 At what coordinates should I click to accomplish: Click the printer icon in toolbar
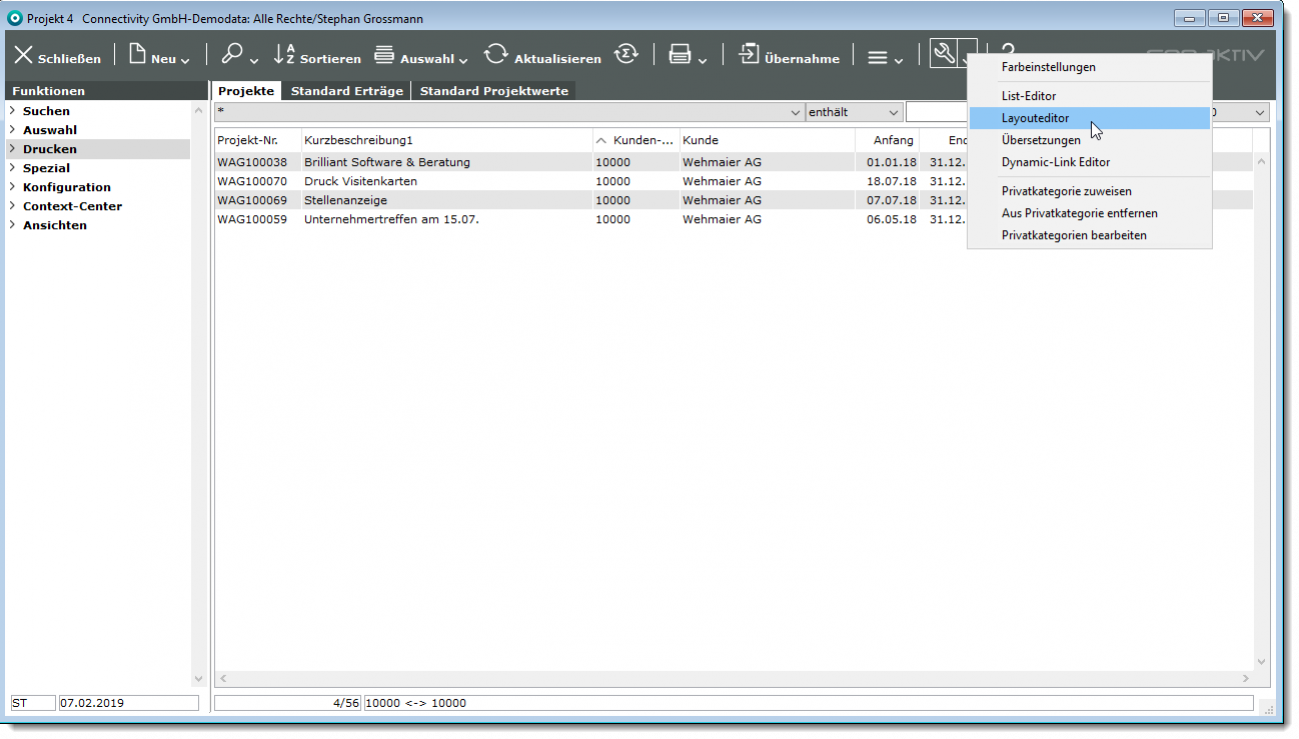tap(680, 54)
